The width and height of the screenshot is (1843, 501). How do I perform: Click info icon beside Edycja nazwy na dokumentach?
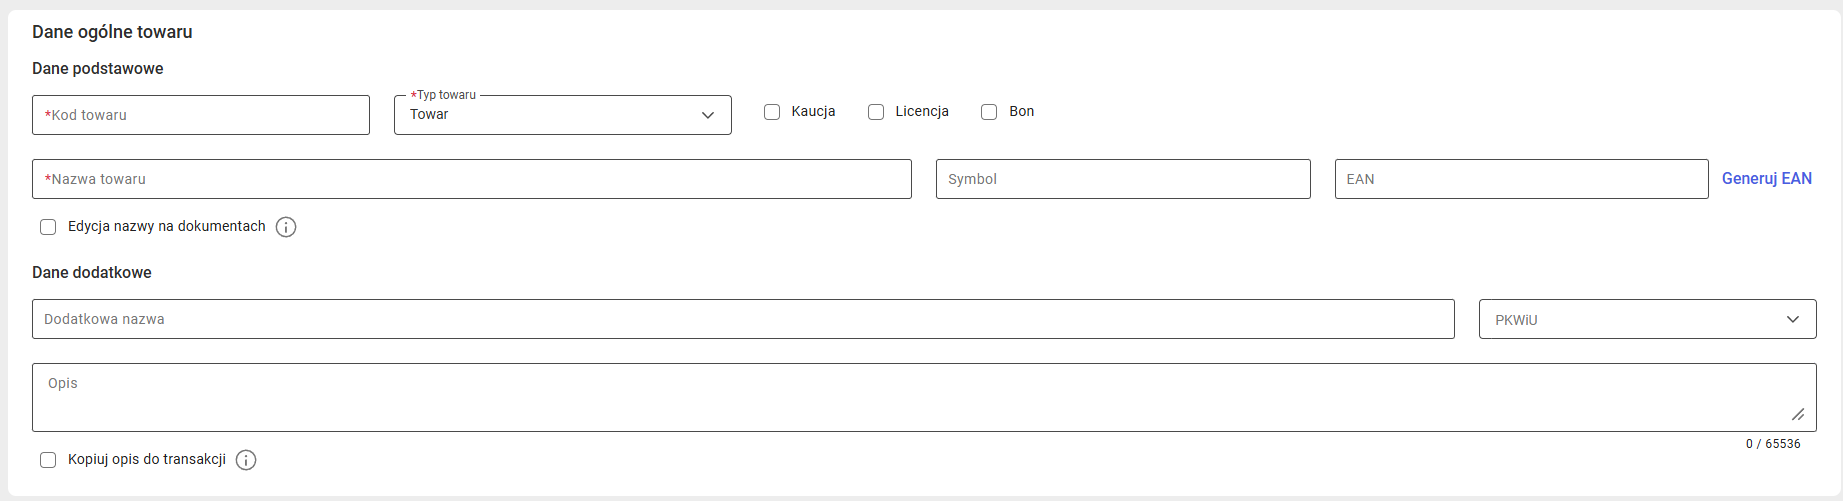286,227
